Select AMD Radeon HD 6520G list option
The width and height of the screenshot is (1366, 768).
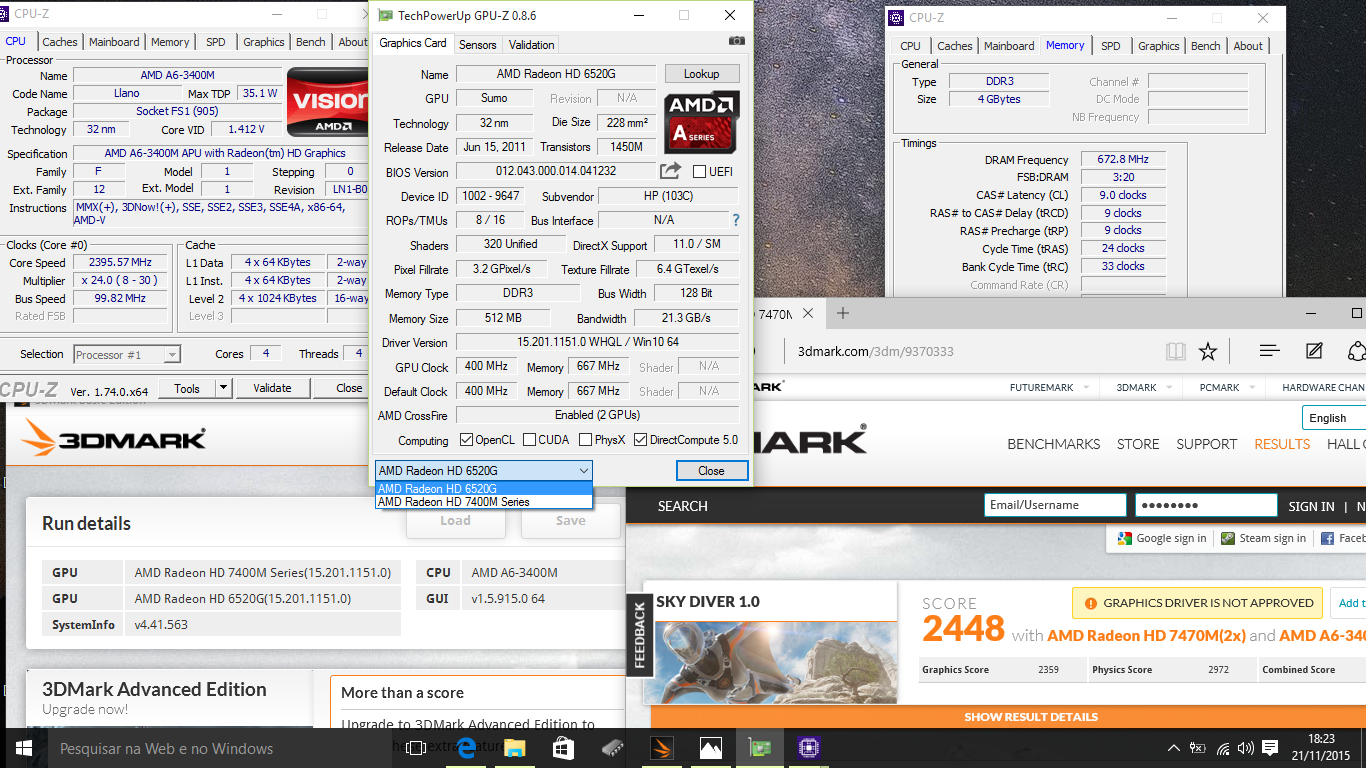tap(484, 489)
